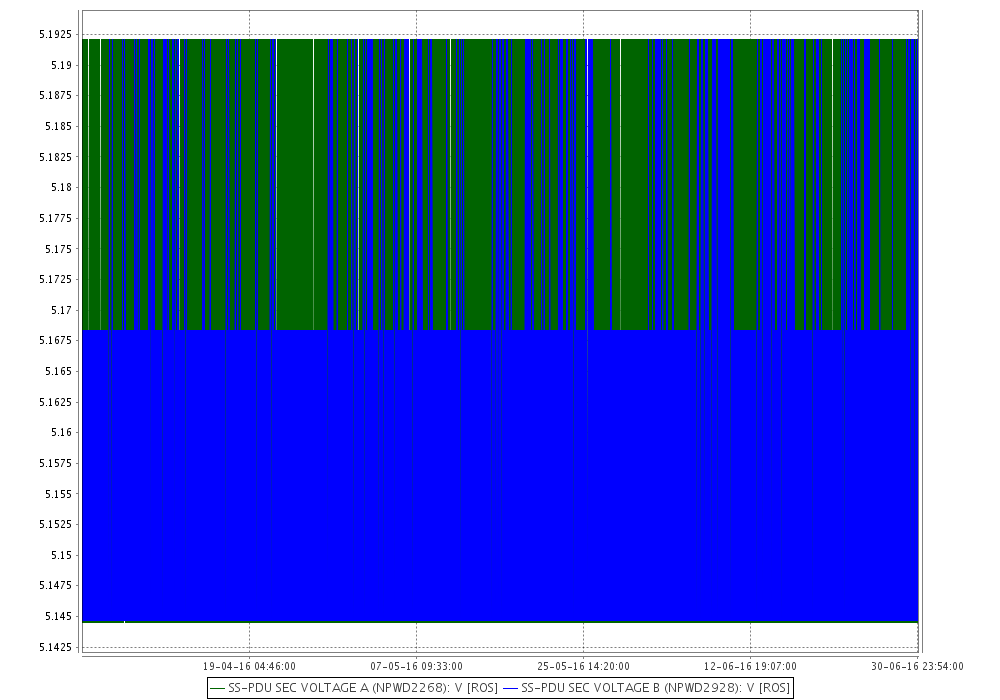
Task: Click y-axis value 5.185
Action: 59,126
